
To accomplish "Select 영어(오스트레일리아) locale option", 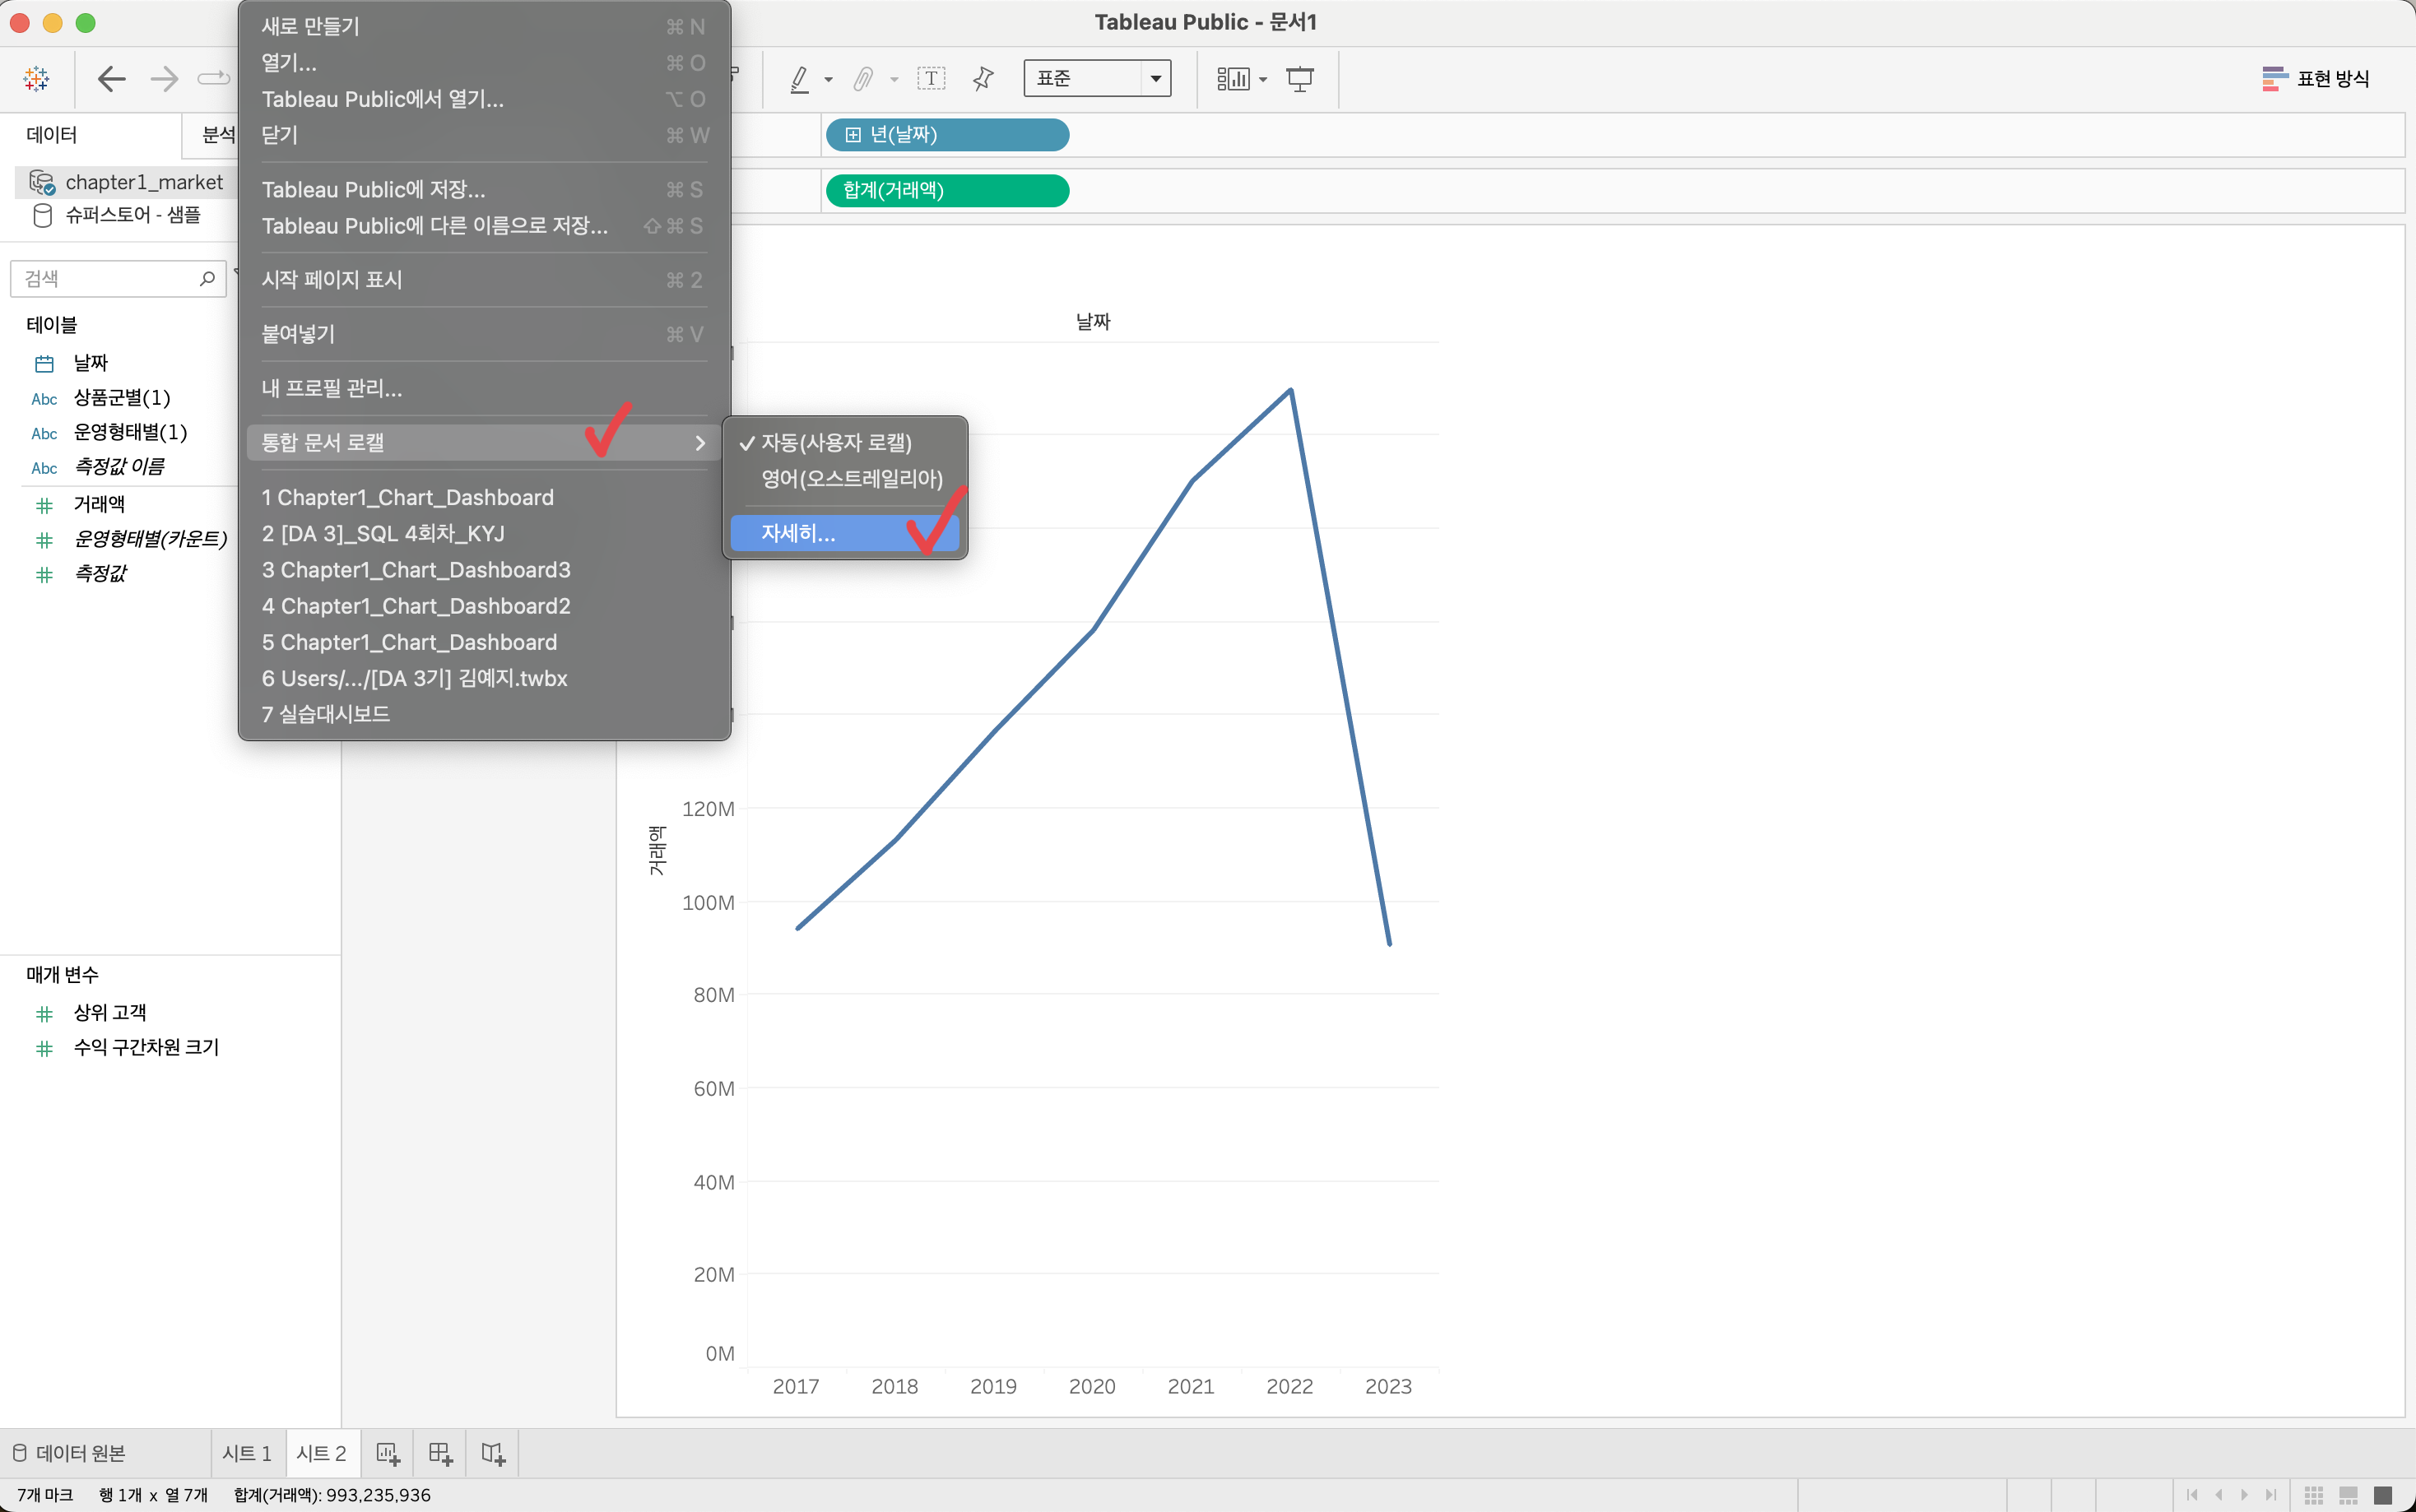I will 851,479.
